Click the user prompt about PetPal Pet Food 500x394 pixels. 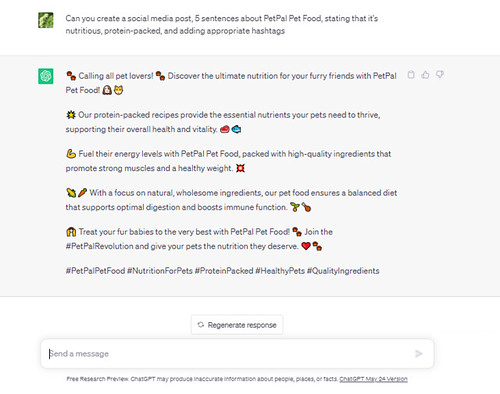[222, 25]
